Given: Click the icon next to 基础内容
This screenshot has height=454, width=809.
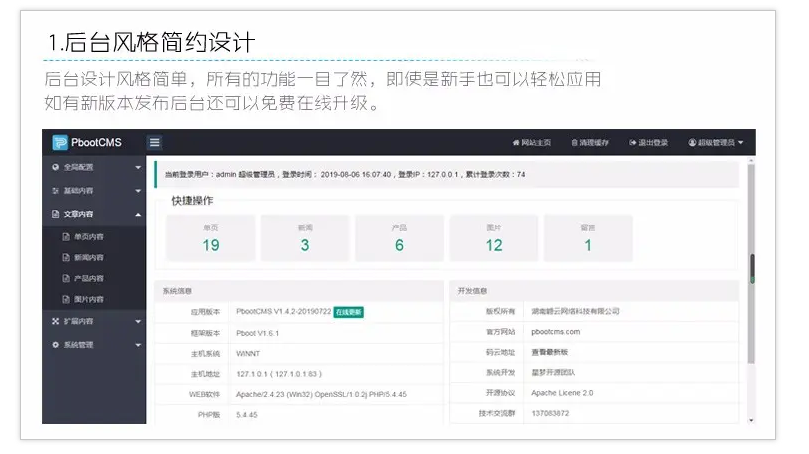Looking at the screenshot, I should coord(56,191).
